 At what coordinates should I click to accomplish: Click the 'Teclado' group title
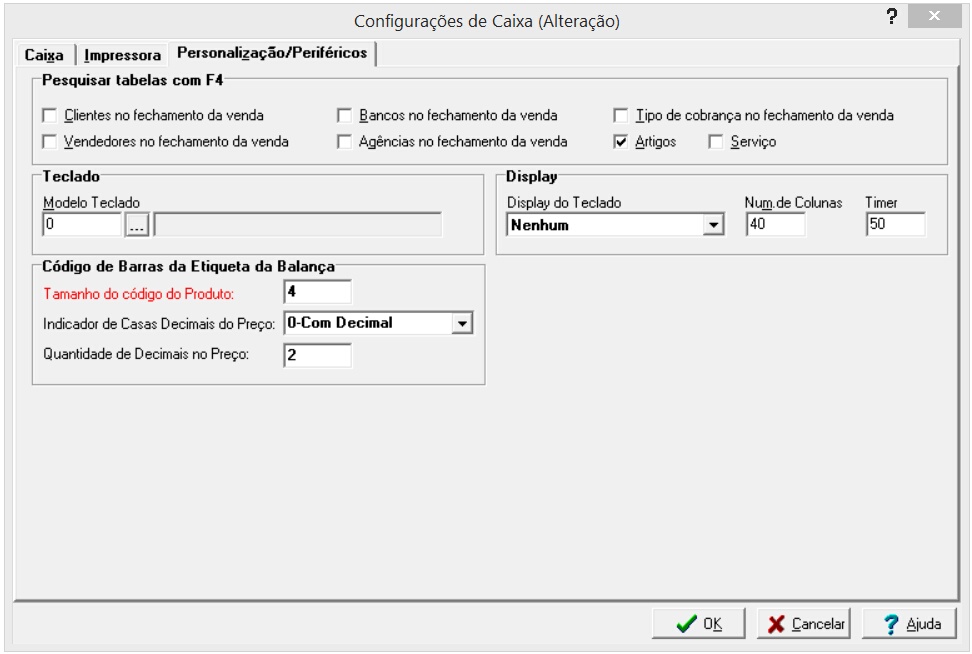coord(71,177)
